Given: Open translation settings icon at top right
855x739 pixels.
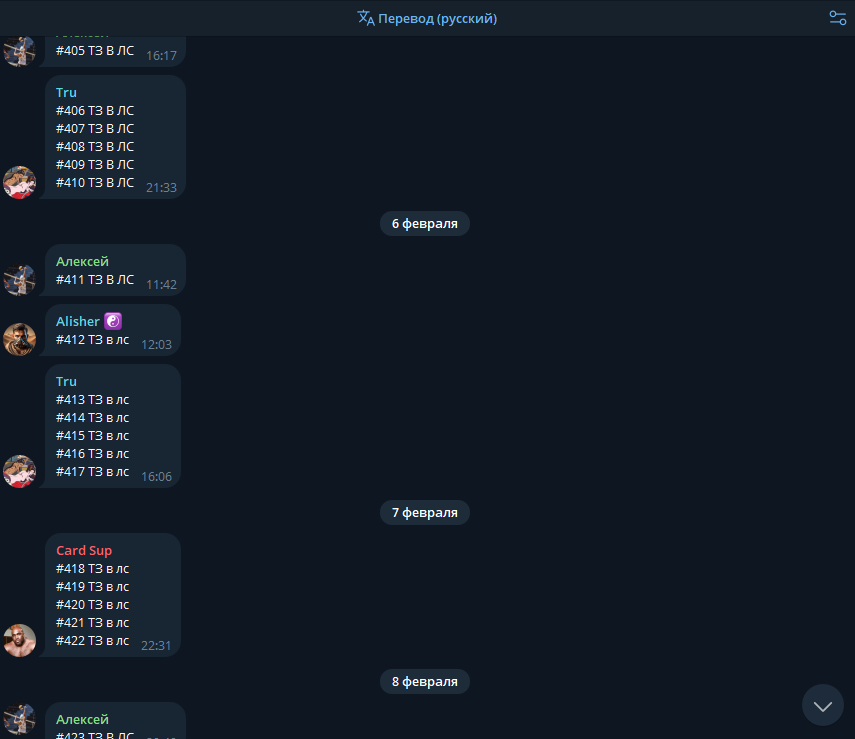Looking at the screenshot, I should tap(838, 18).
